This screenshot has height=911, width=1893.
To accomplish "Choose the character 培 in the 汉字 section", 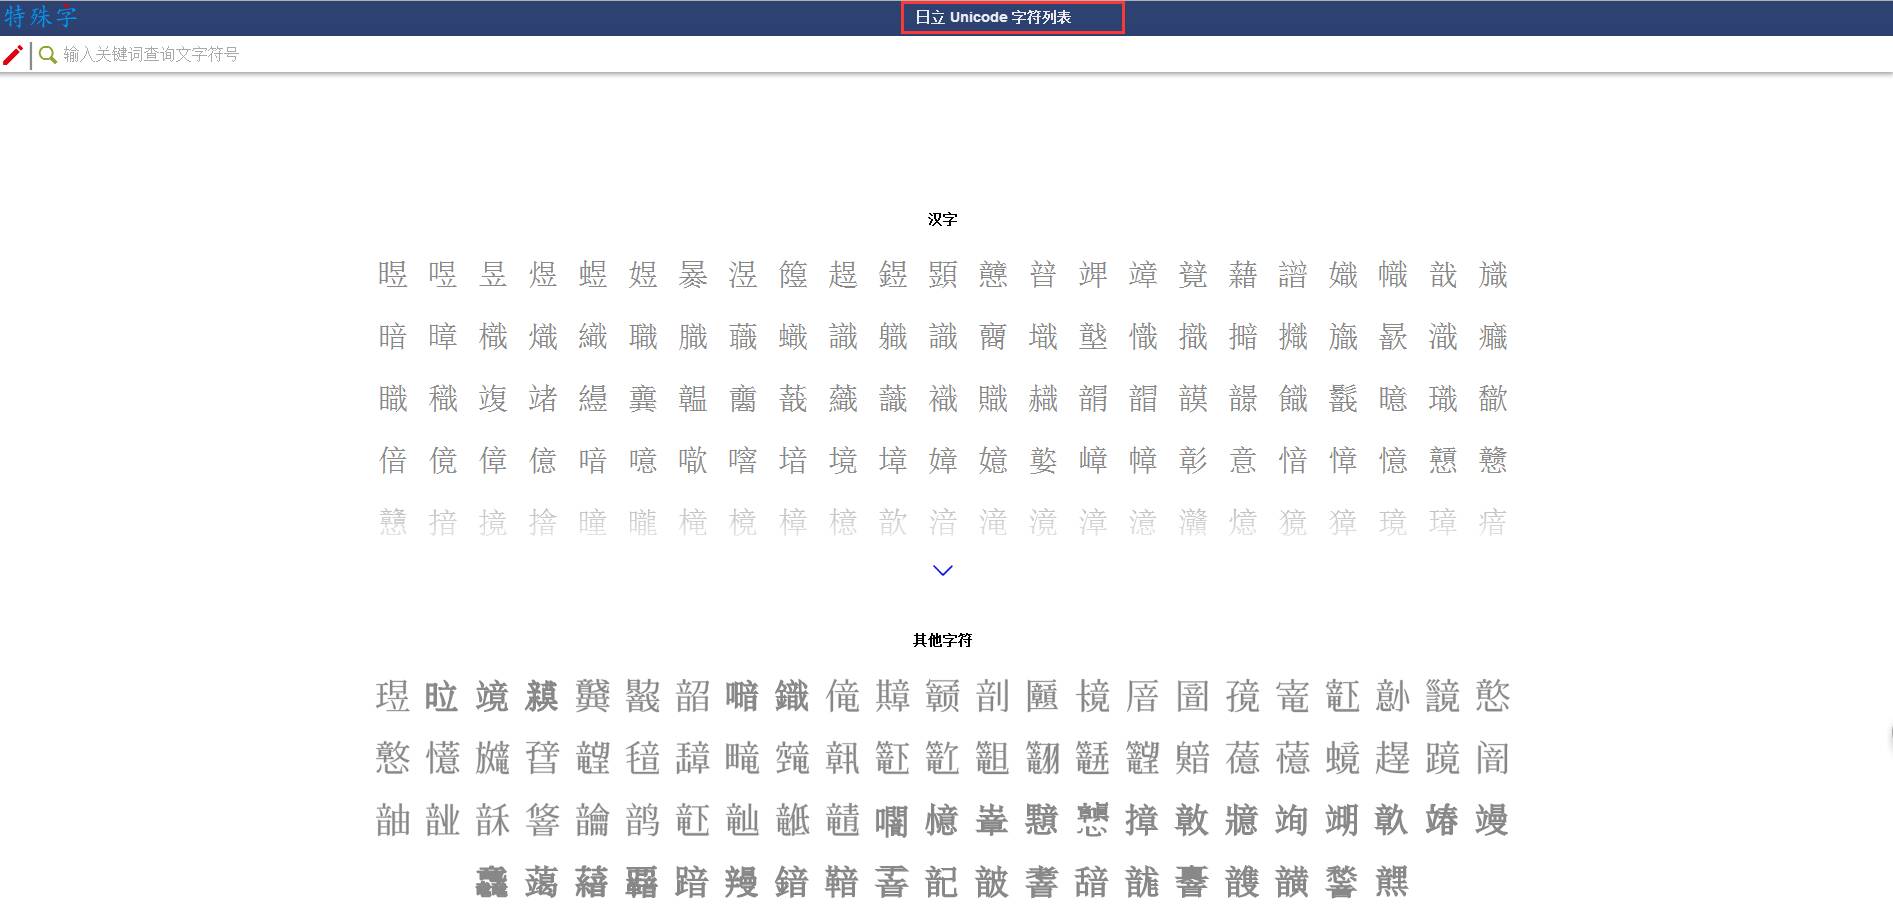I will tap(793, 460).
